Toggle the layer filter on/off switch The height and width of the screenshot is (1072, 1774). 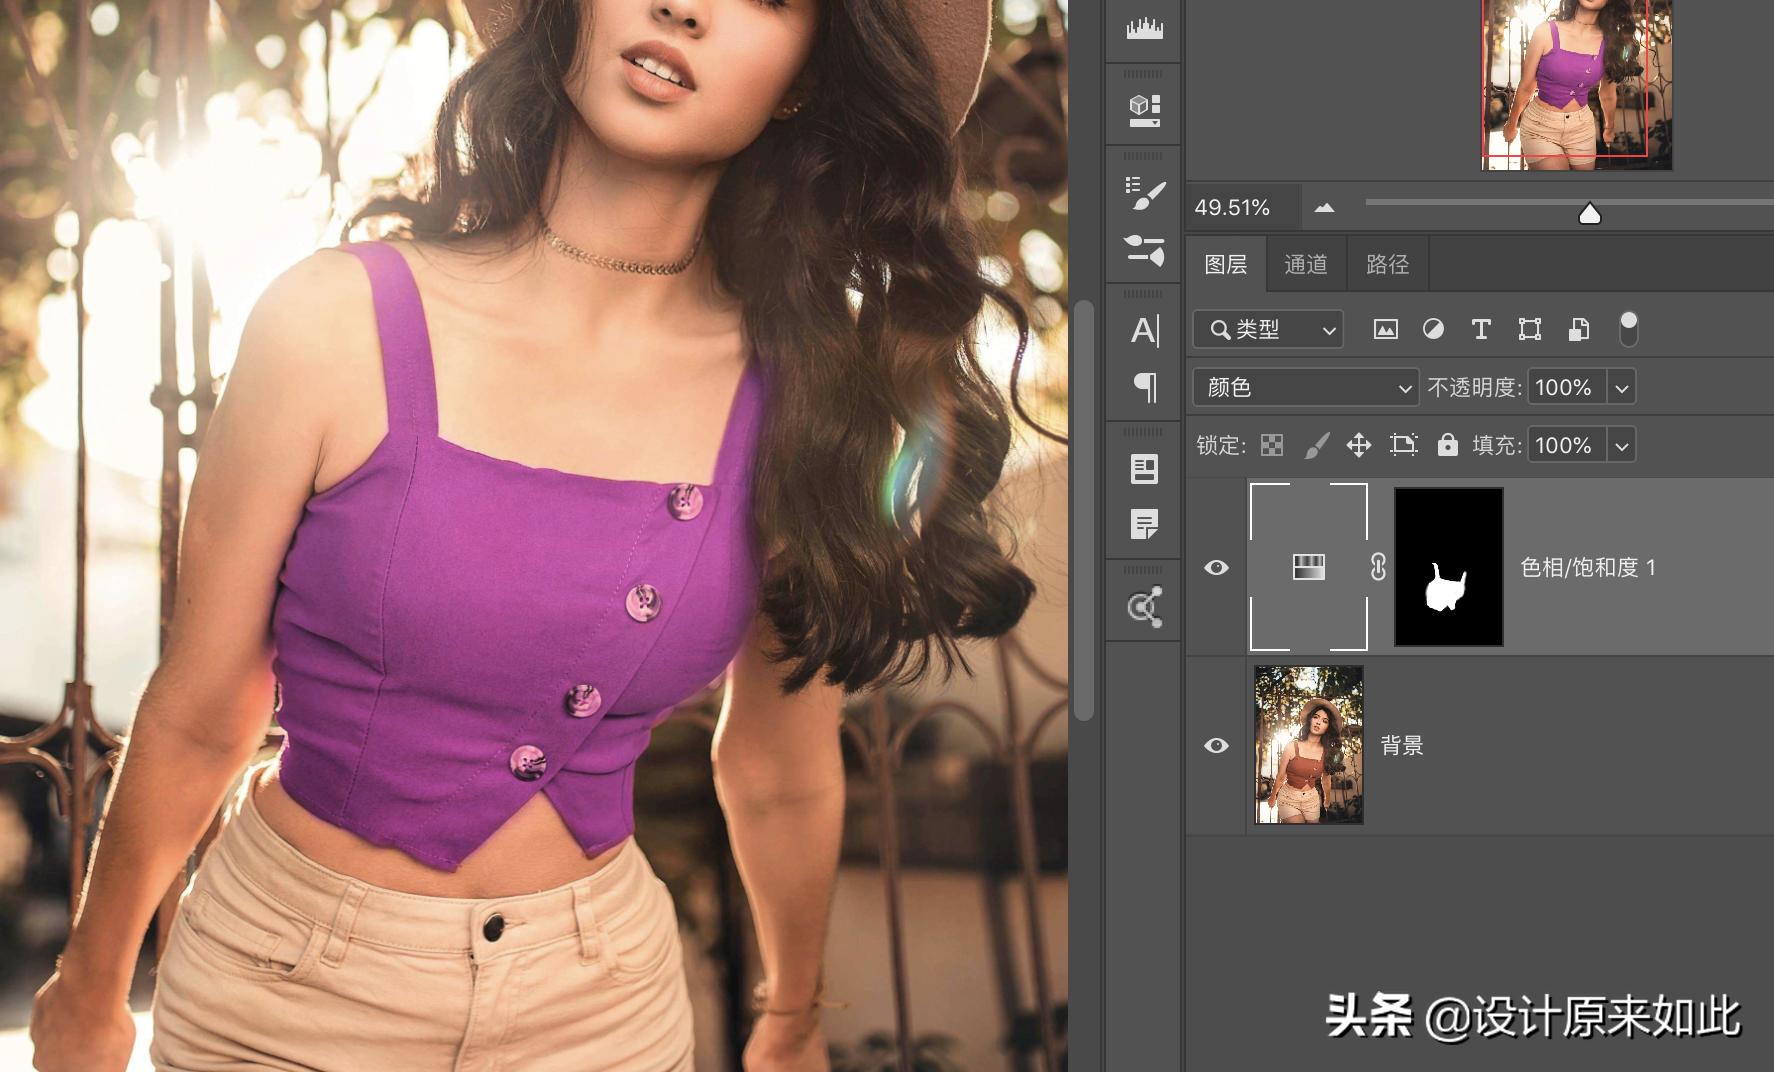(x=1628, y=328)
